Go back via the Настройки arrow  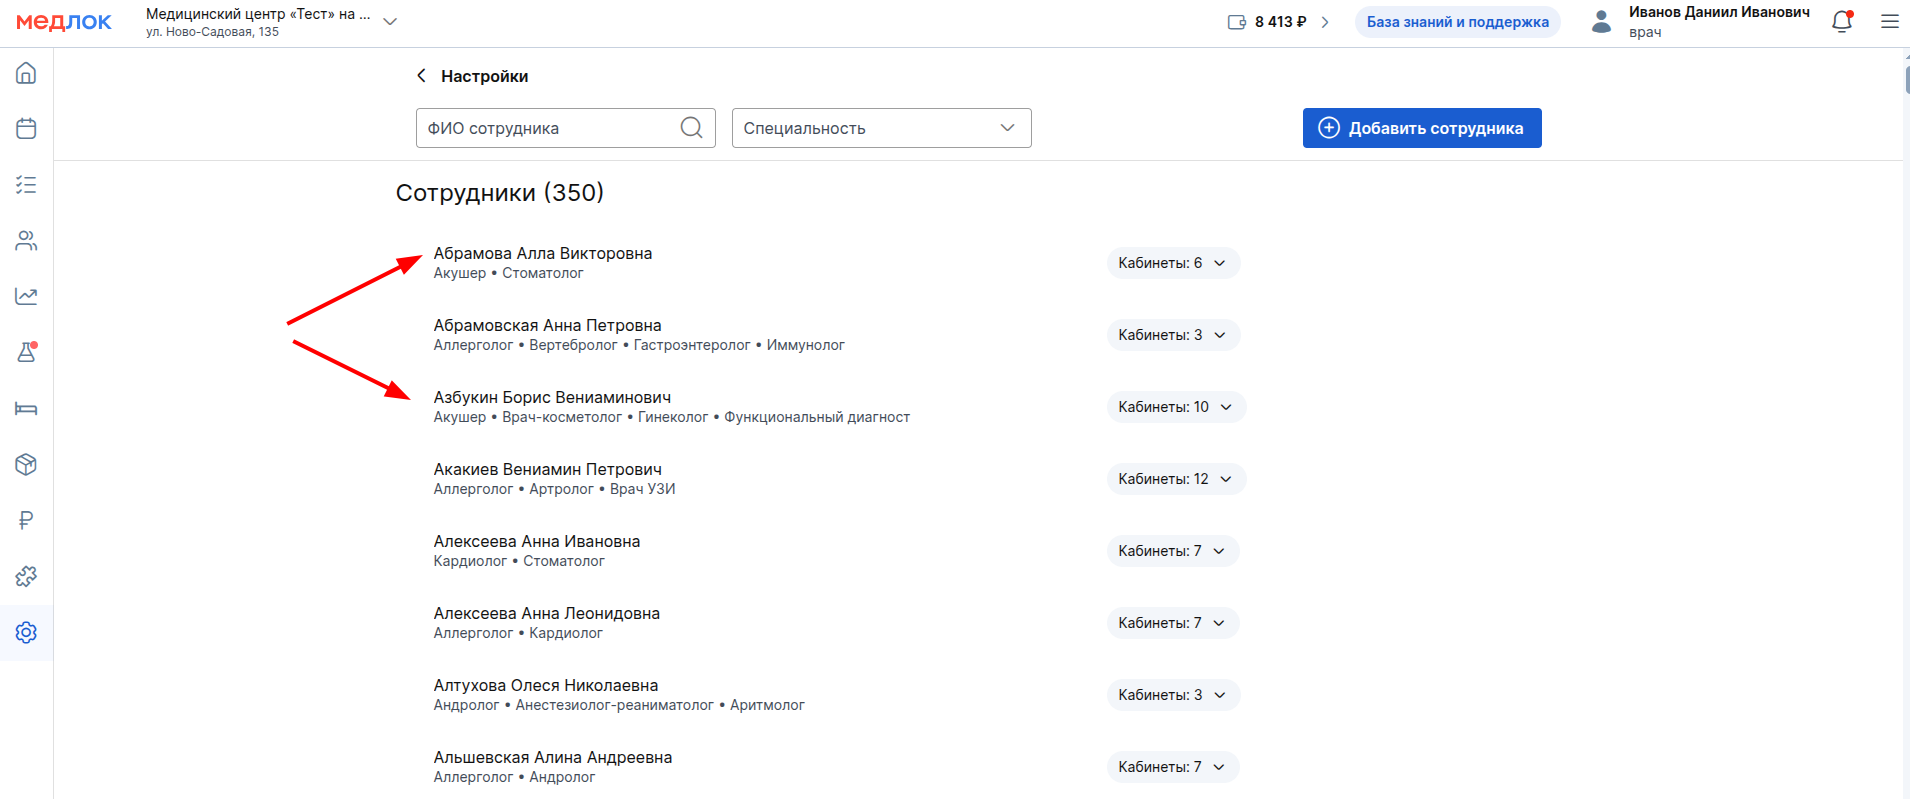pyautogui.click(x=422, y=76)
